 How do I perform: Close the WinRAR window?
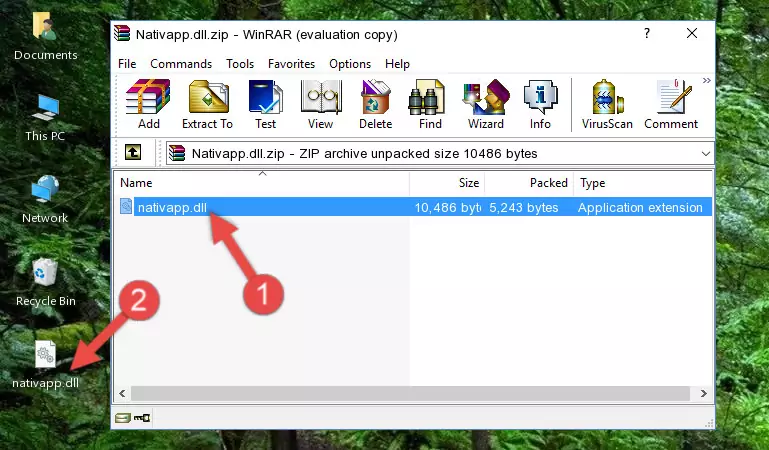pos(692,33)
